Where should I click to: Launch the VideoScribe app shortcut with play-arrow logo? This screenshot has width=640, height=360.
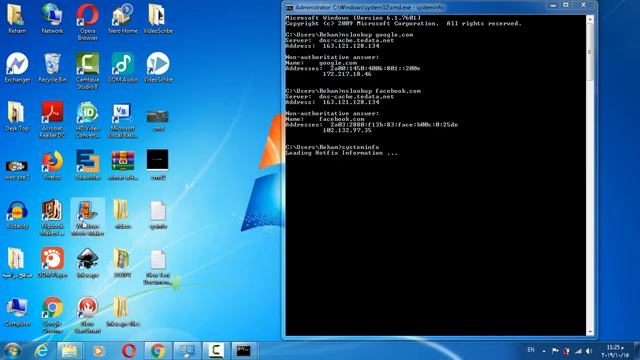pos(158,68)
